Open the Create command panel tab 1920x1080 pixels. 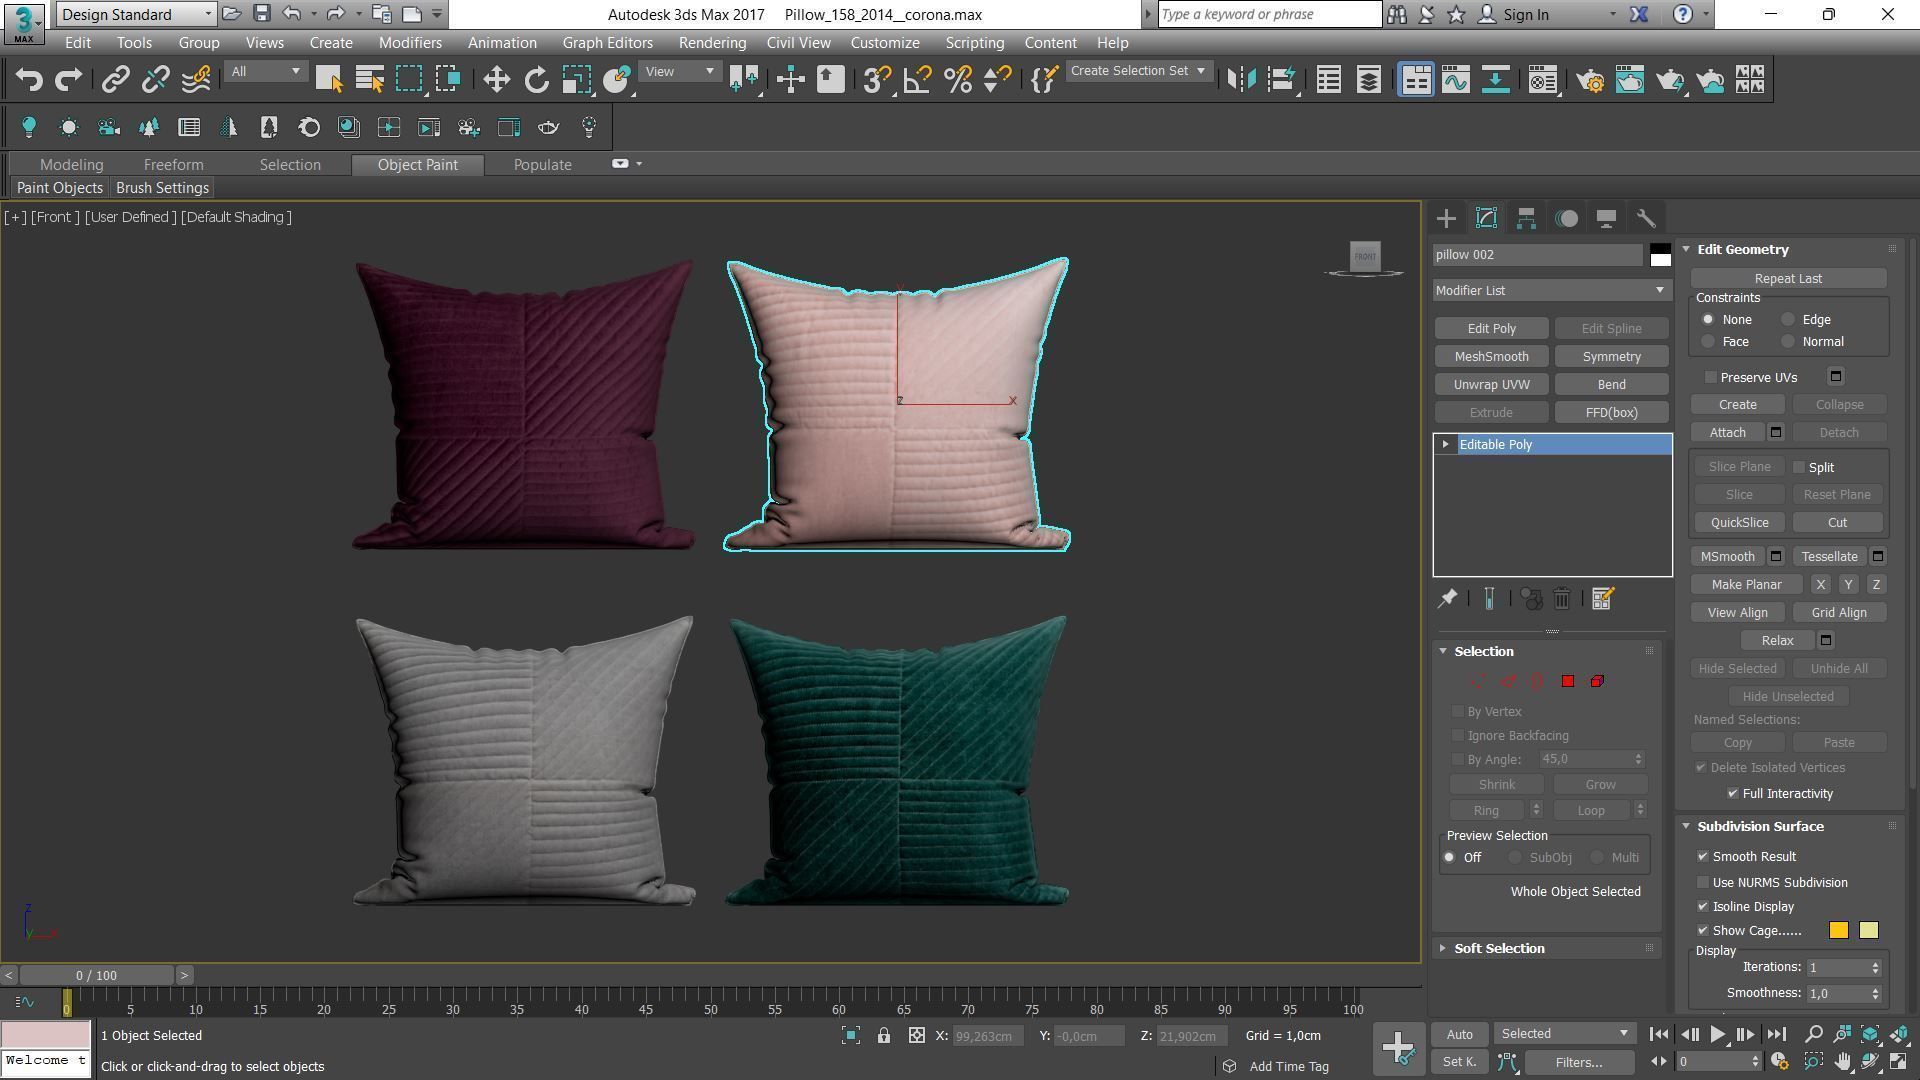click(x=1446, y=218)
